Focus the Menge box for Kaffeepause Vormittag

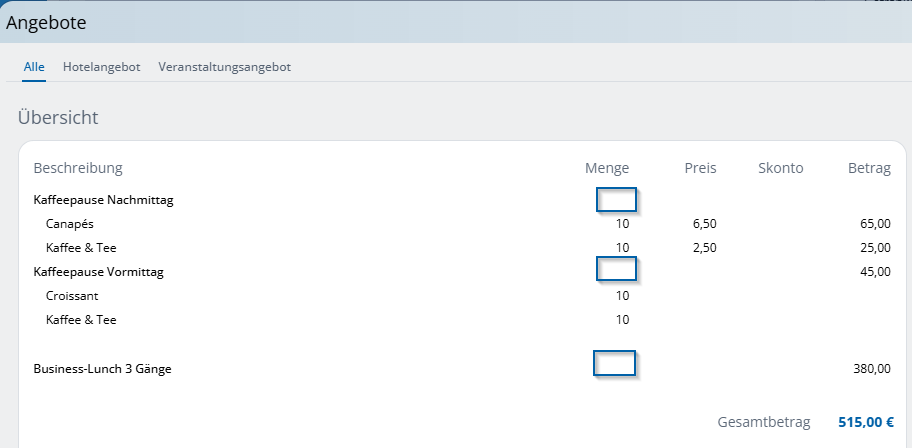pyautogui.click(x=616, y=269)
